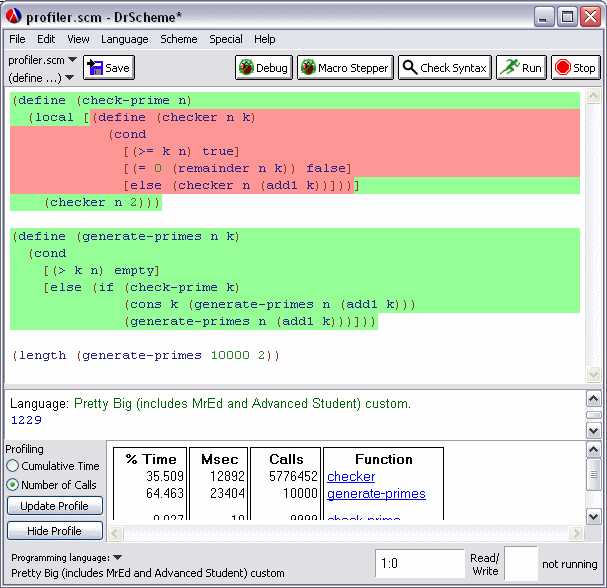This screenshot has width=607, height=588.
Task: Run Check Syntax on the program
Action: coord(445,68)
